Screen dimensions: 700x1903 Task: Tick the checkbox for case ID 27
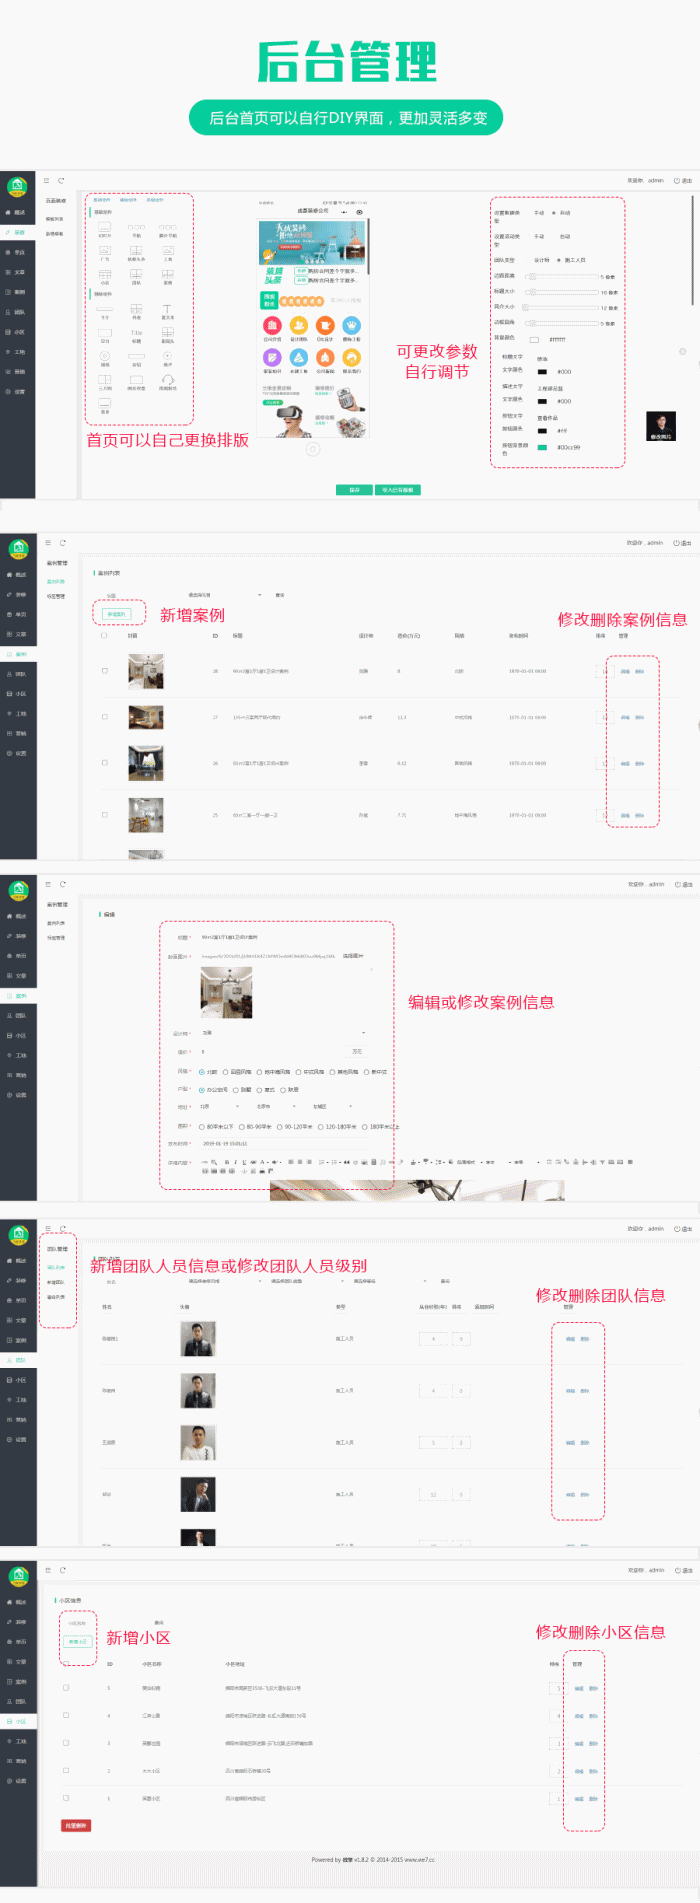tap(104, 717)
